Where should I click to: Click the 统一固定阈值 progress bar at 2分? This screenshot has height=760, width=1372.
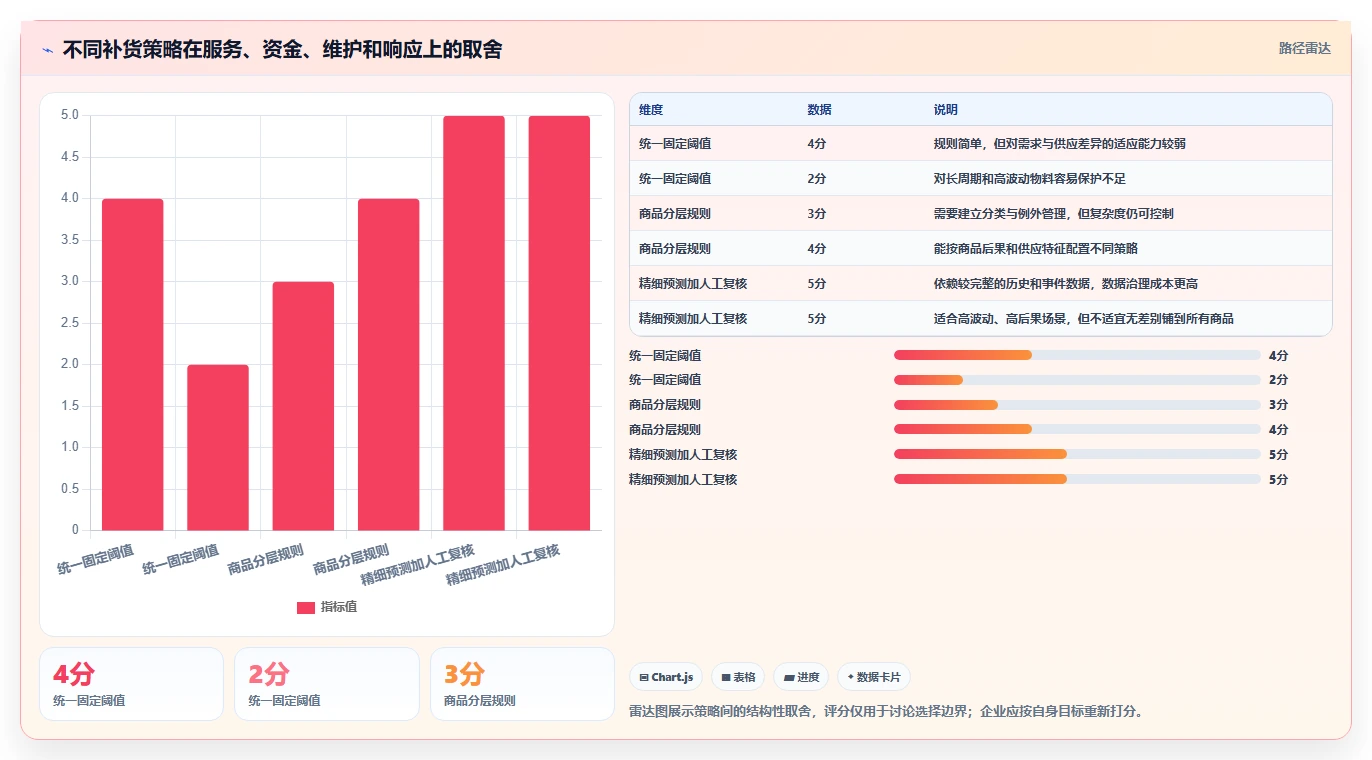[1077, 380]
